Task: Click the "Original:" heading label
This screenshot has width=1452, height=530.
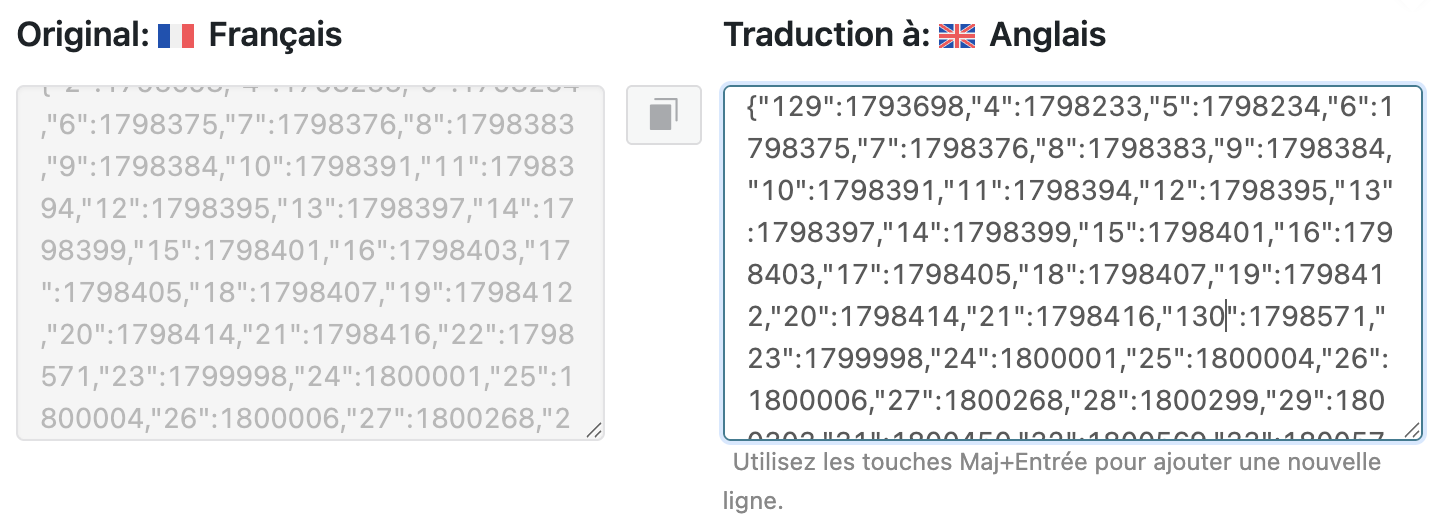Action: [83, 36]
